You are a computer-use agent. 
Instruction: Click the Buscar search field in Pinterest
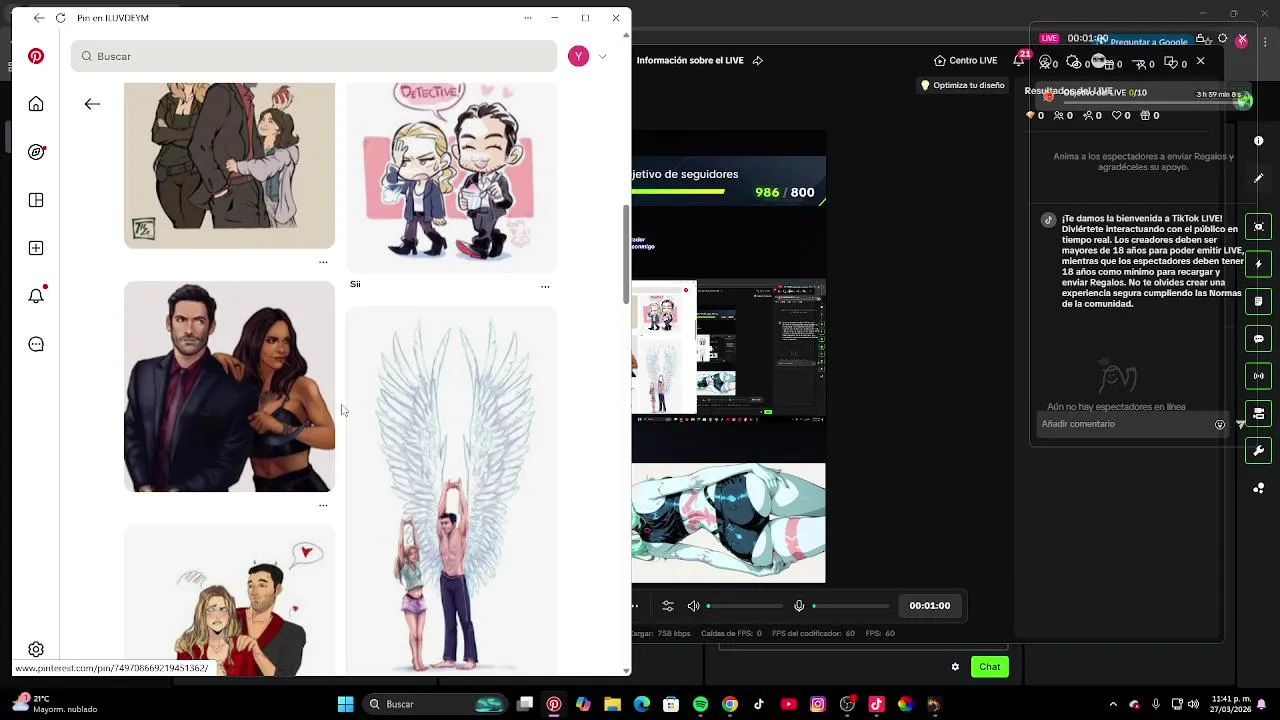314,56
